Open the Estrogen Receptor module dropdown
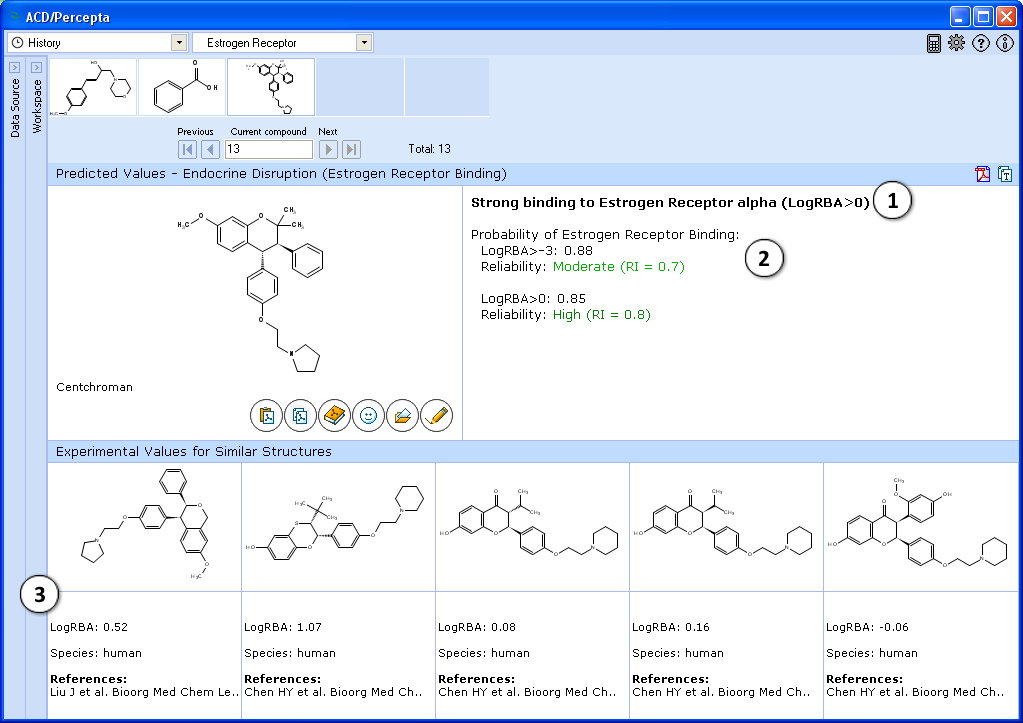1023x723 pixels. coord(364,43)
